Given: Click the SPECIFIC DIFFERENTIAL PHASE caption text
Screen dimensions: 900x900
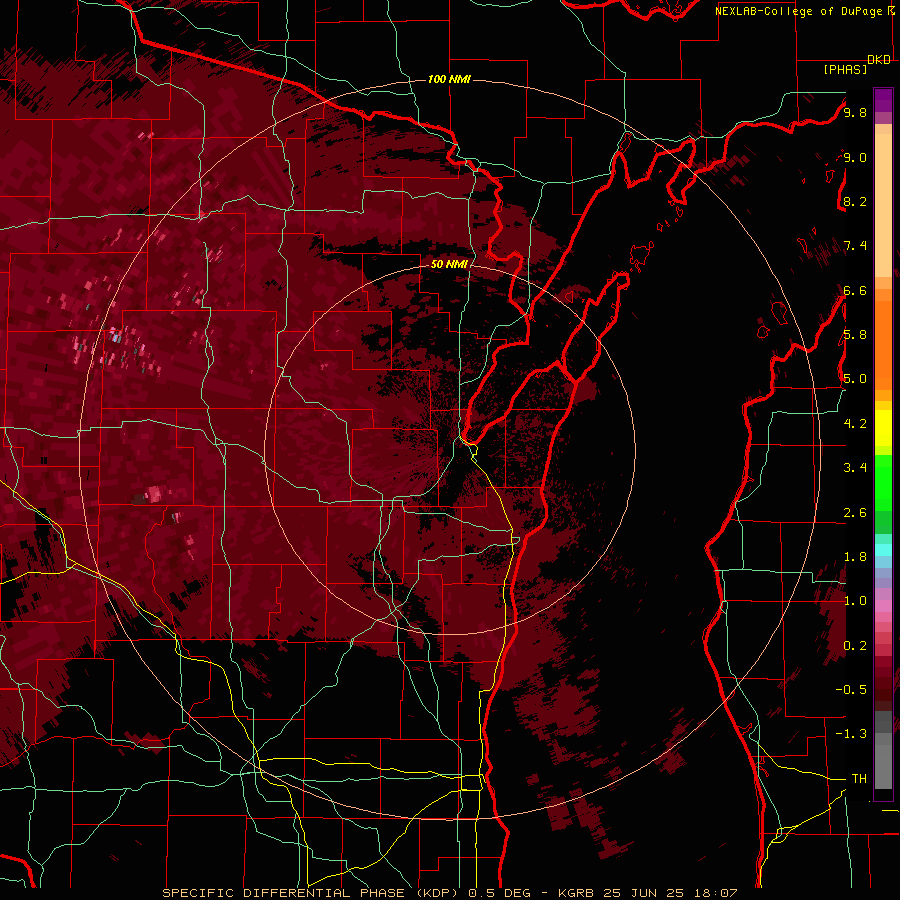Looking at the screenshot, I should (x=284, y=893).
